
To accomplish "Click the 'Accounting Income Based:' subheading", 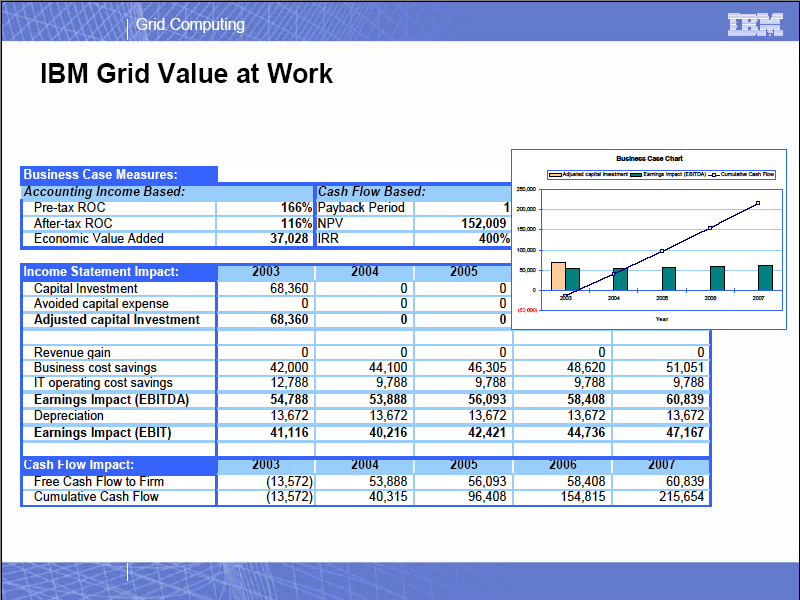I will [x=104, y=191].
